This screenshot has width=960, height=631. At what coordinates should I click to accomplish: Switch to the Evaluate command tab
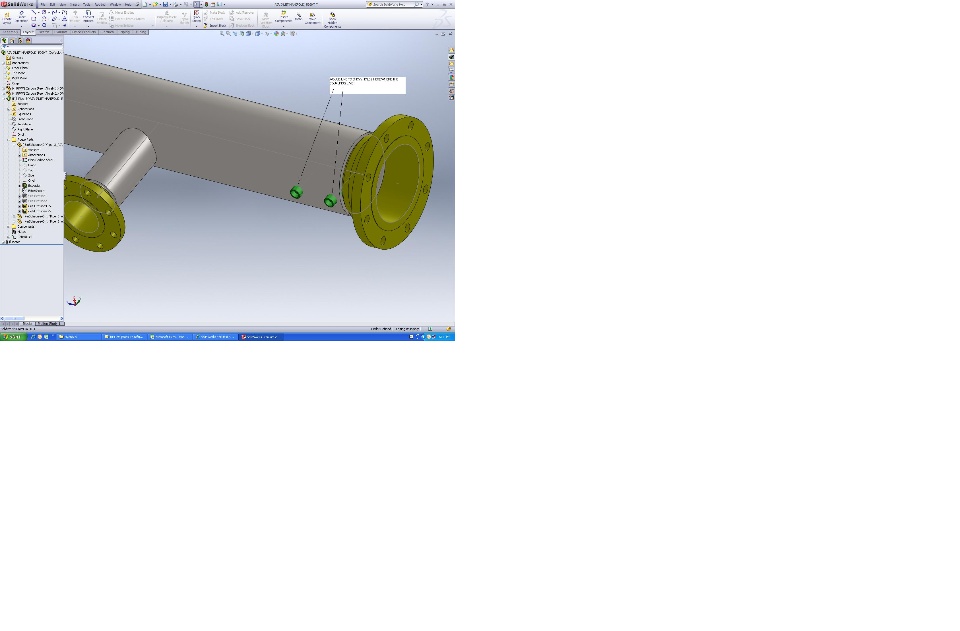(x=60, y=32)
